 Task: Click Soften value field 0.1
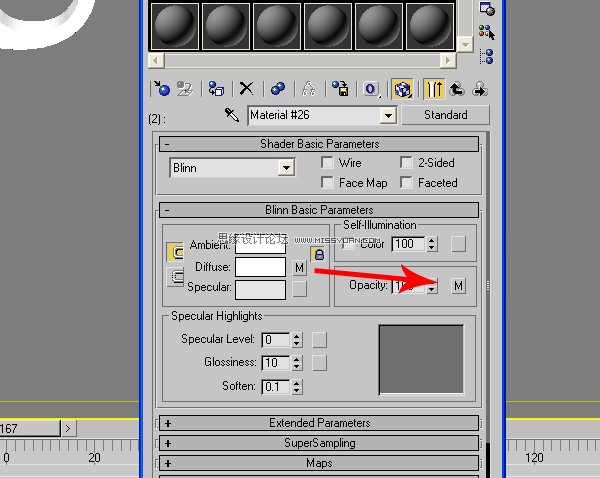[x=276, y=387]
